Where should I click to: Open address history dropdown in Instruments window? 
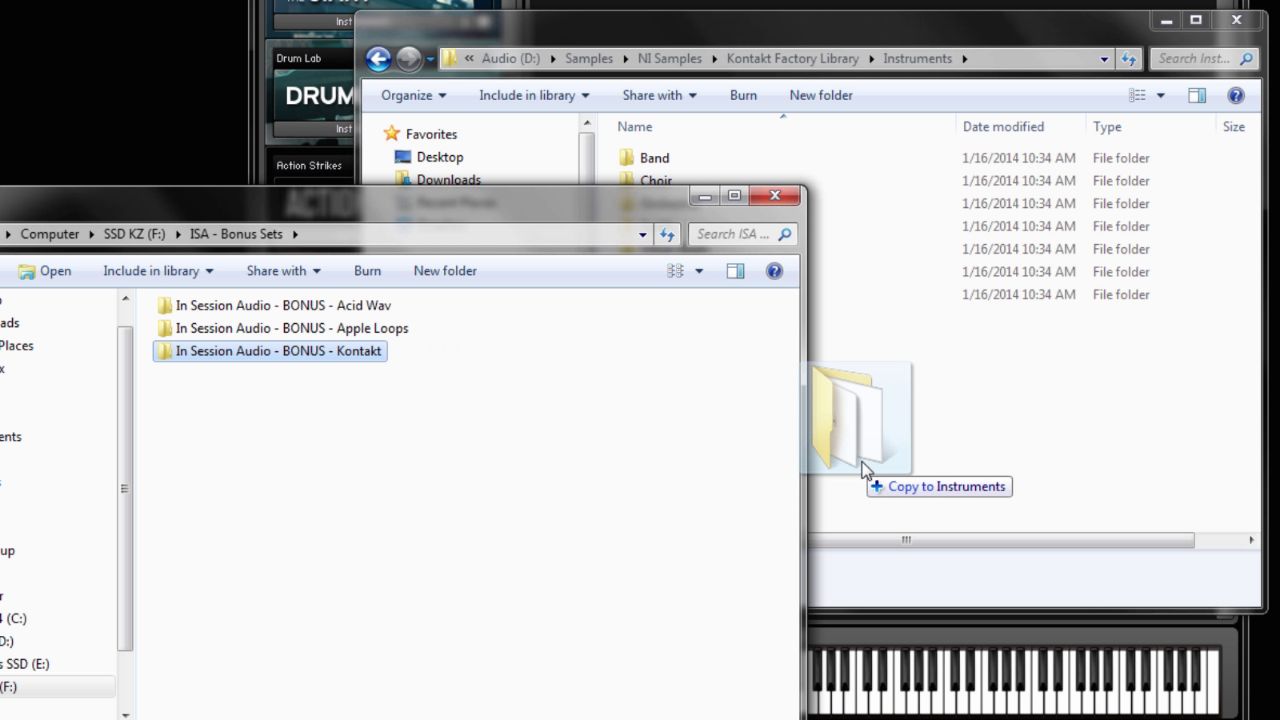pos(1104,59)
